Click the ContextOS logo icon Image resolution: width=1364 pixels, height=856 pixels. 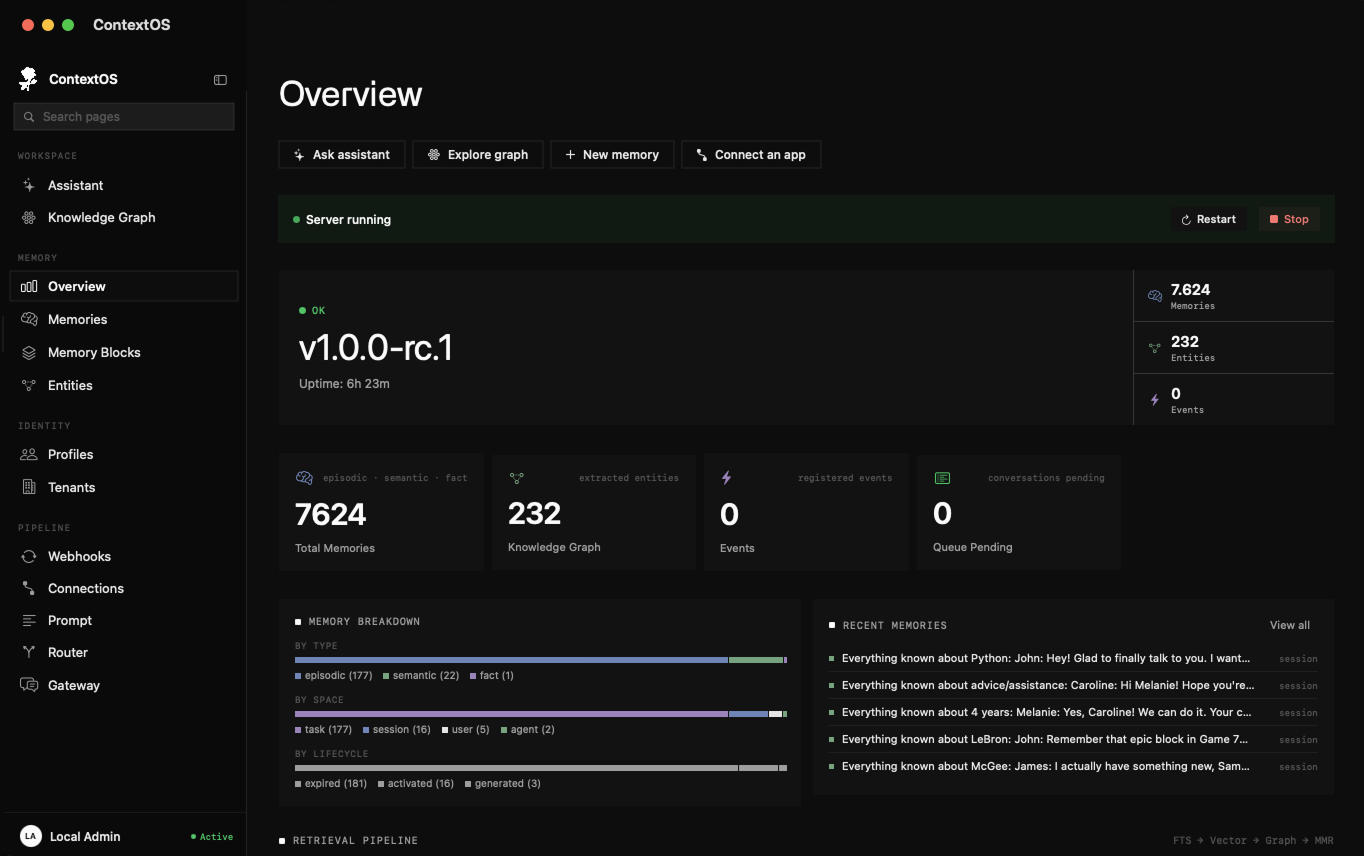(28, 79)
